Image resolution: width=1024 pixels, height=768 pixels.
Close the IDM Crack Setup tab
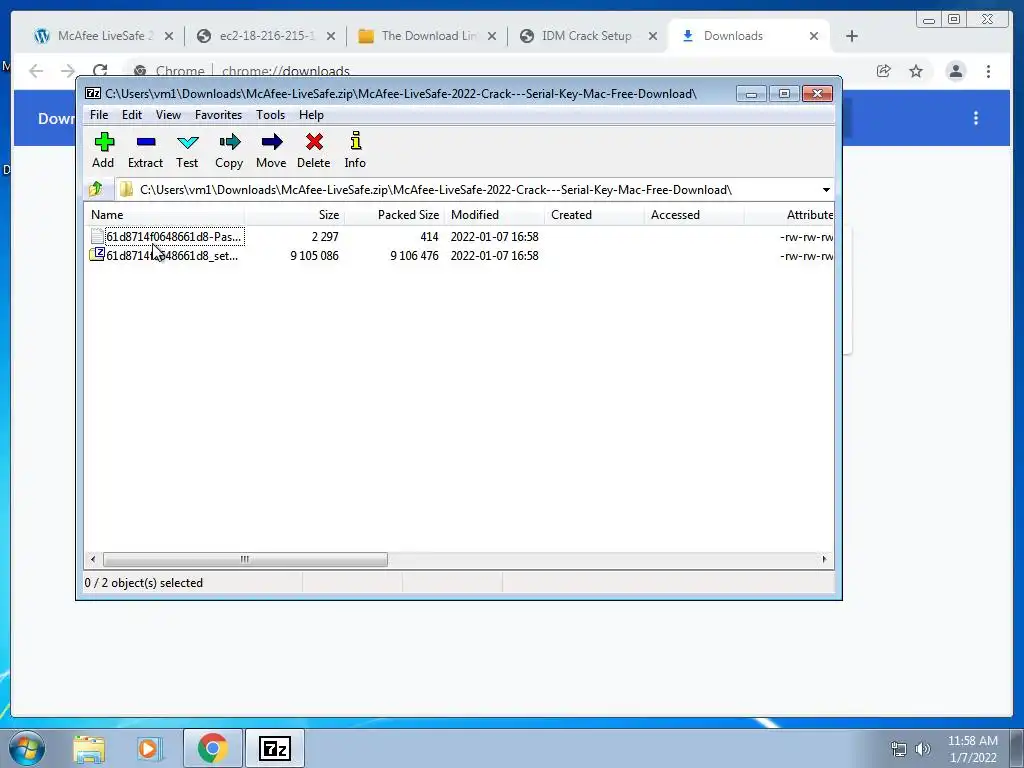click(652, 36)
